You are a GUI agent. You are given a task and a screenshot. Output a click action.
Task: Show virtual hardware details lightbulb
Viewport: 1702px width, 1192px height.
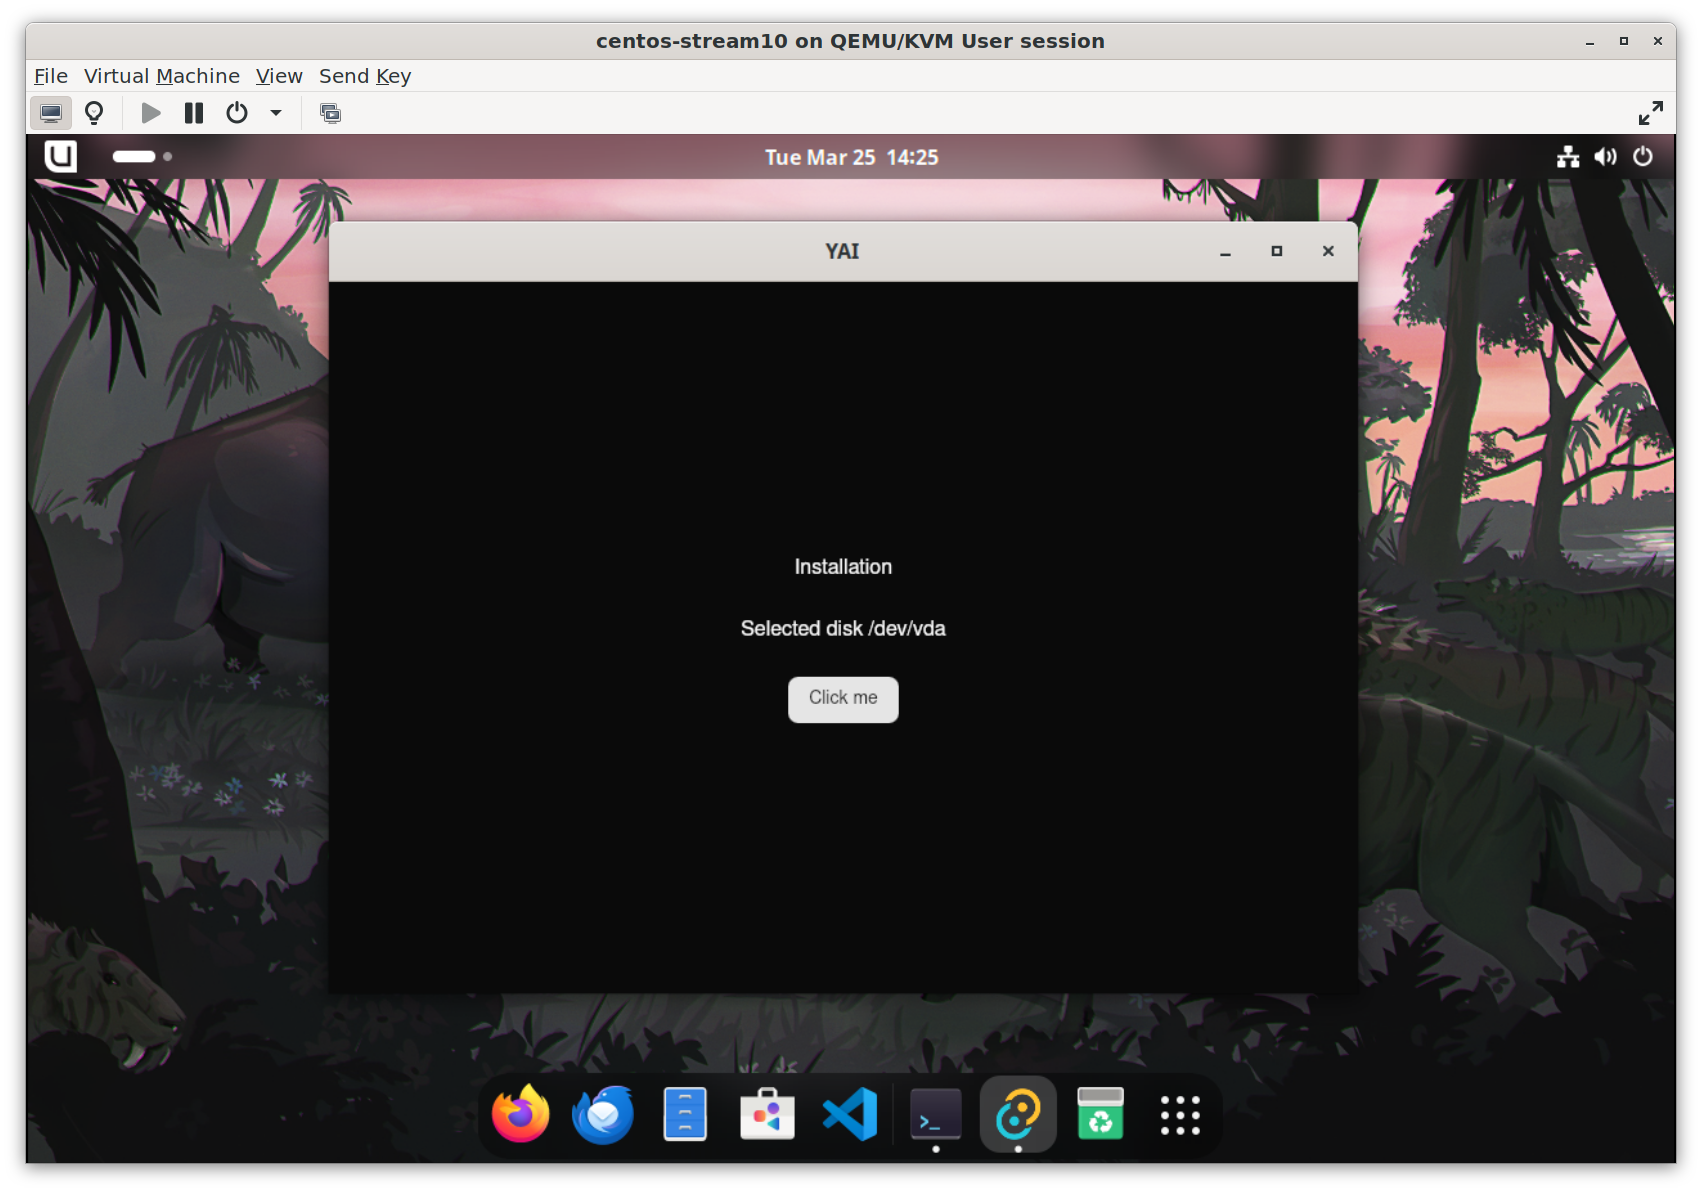pos(94,113)
